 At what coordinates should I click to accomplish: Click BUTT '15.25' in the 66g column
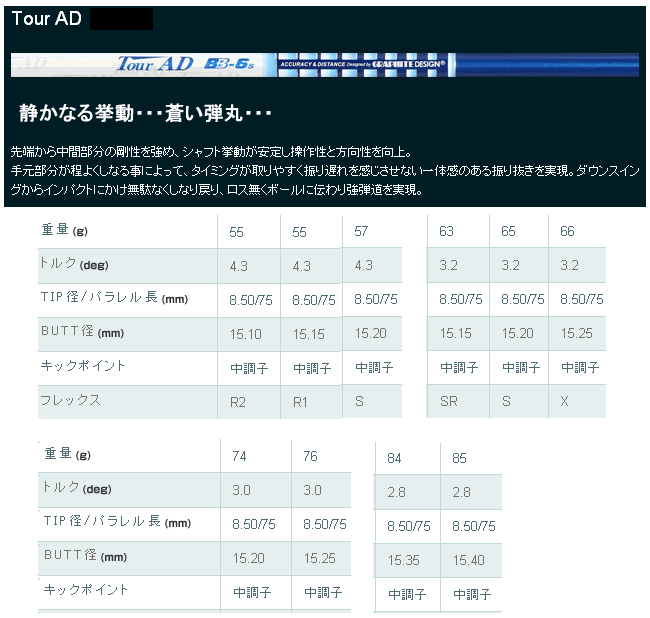pos(577,333)
